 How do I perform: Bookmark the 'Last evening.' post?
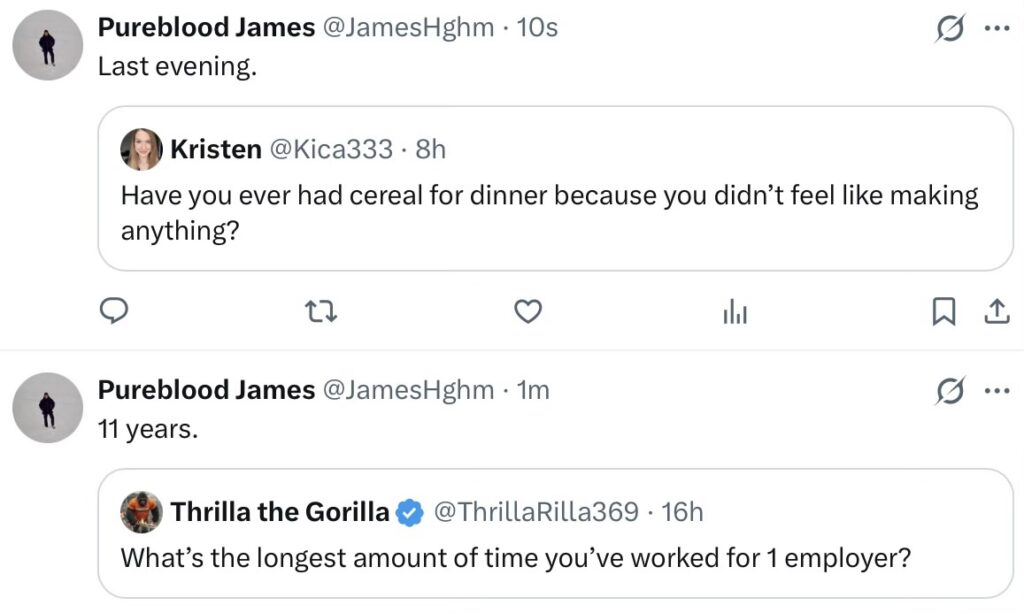pyautogui.click(x=942, y=313)
